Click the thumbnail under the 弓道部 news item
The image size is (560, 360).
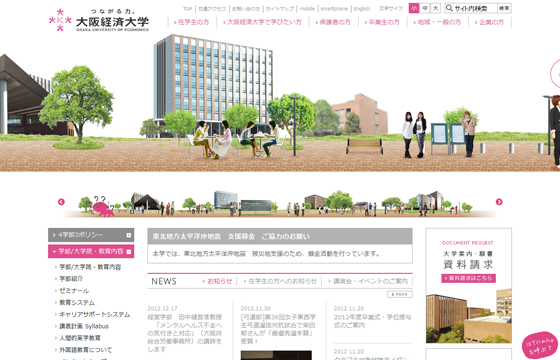(x=276, y=355)
